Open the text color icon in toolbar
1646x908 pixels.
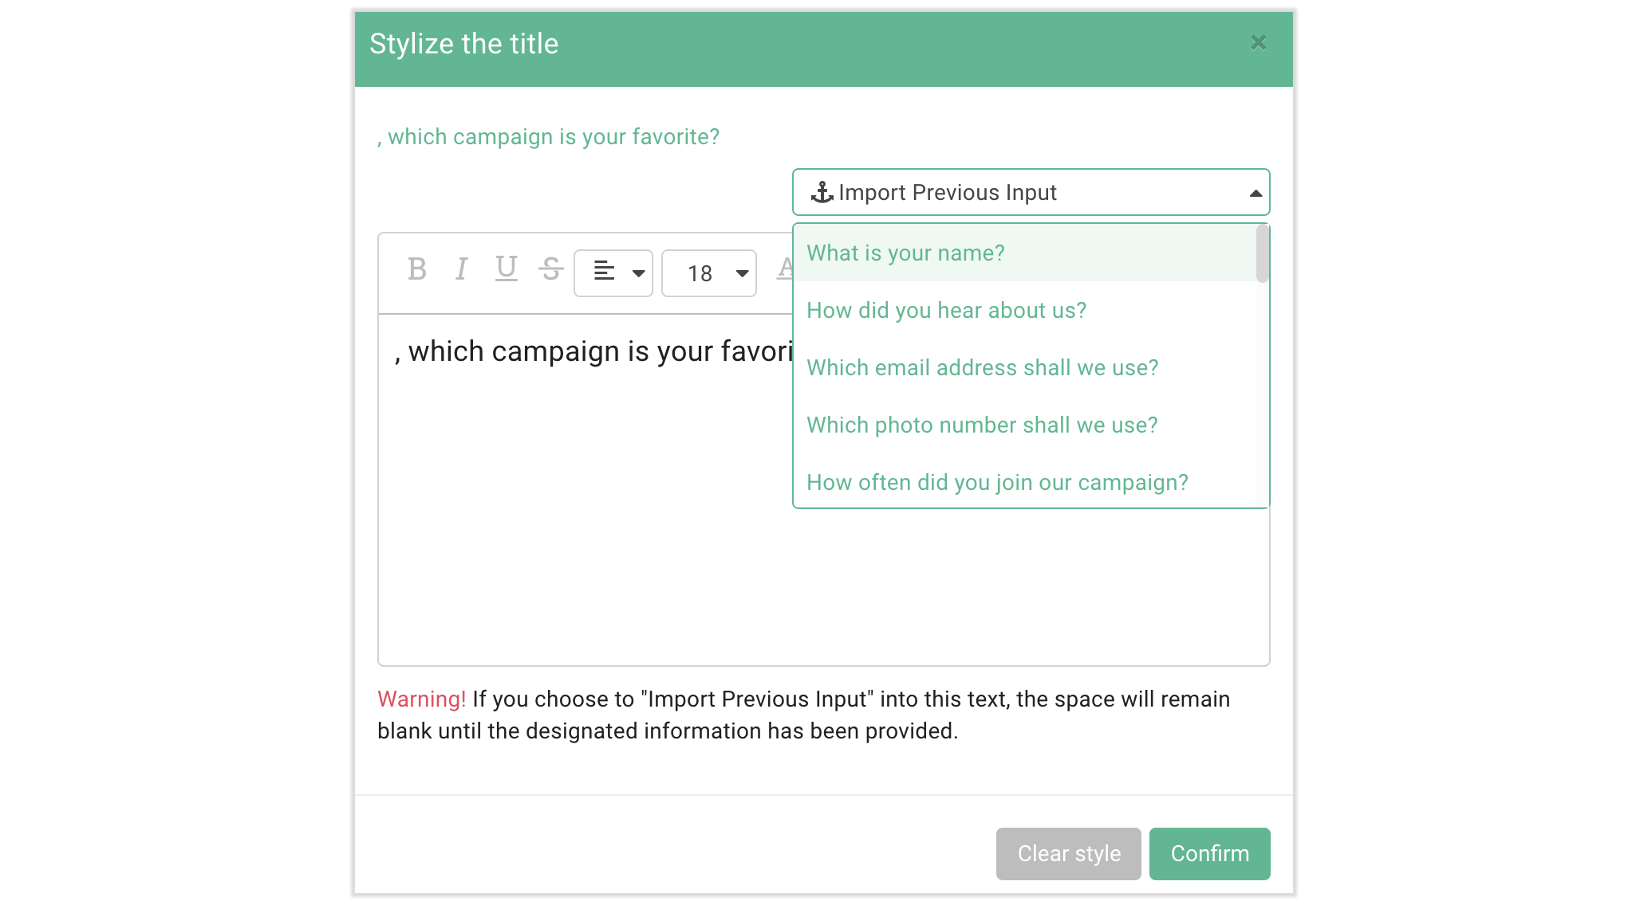(x=785, y=269)
